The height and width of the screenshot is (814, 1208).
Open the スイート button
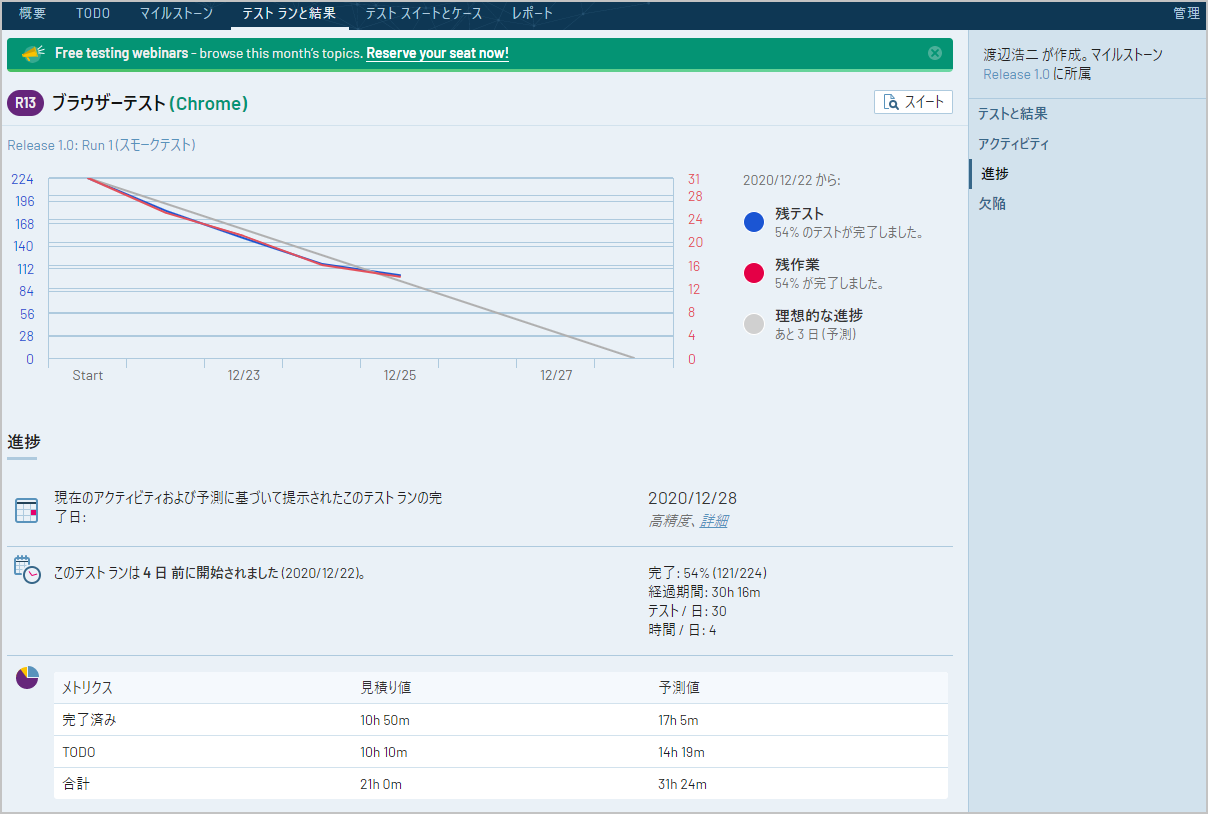click(913, 102)
